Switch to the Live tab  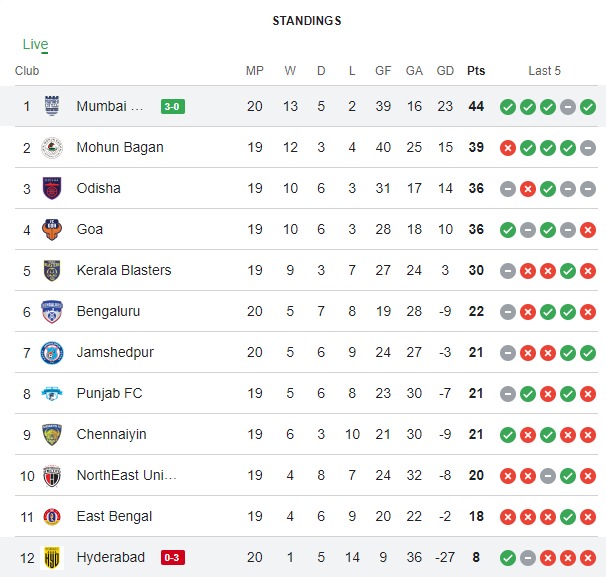[35, 44]
